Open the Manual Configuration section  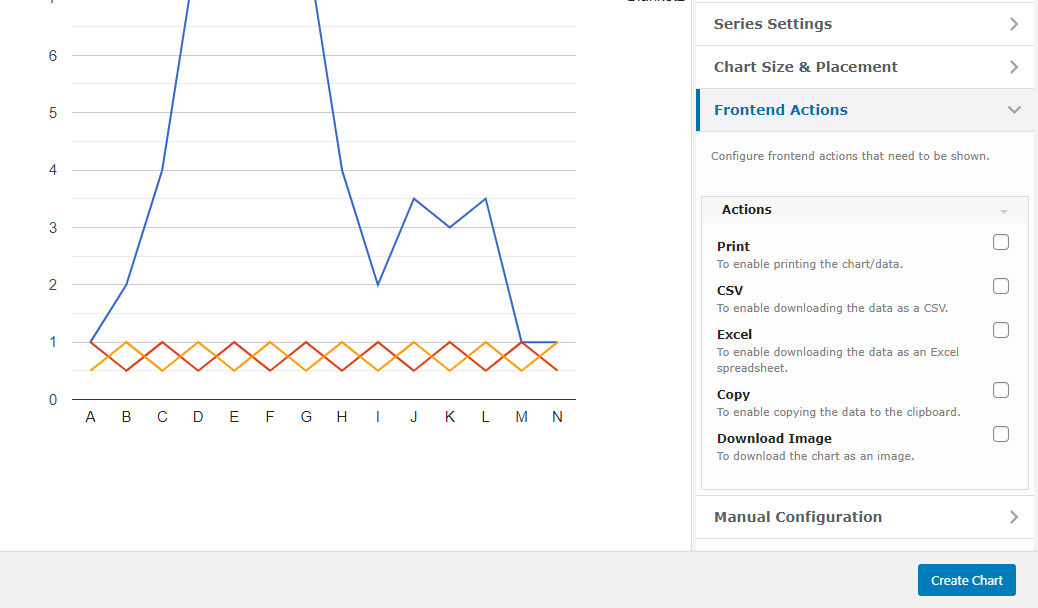click(798, 517)
